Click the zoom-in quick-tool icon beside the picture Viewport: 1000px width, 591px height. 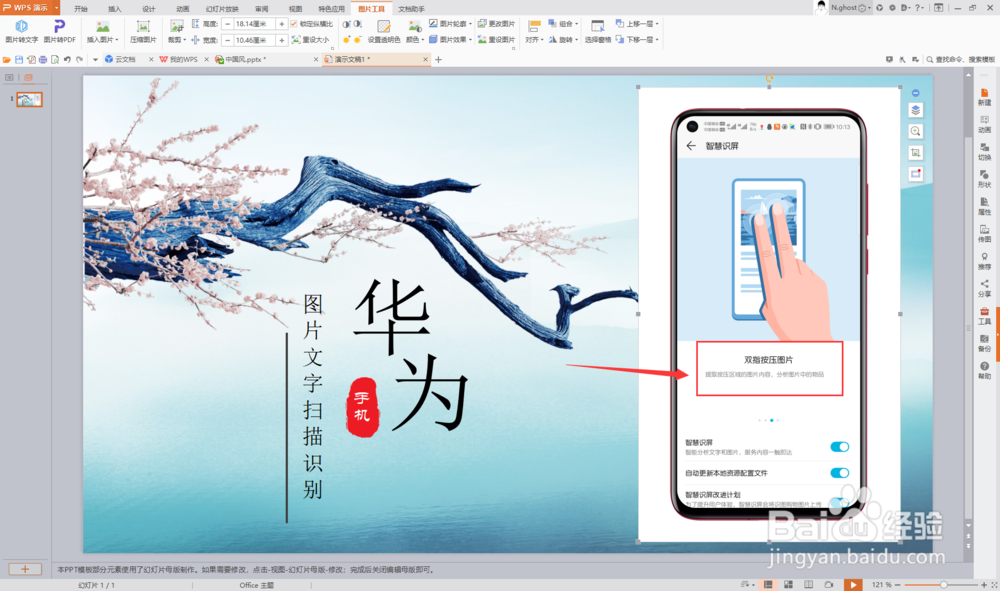pos(915,131)
